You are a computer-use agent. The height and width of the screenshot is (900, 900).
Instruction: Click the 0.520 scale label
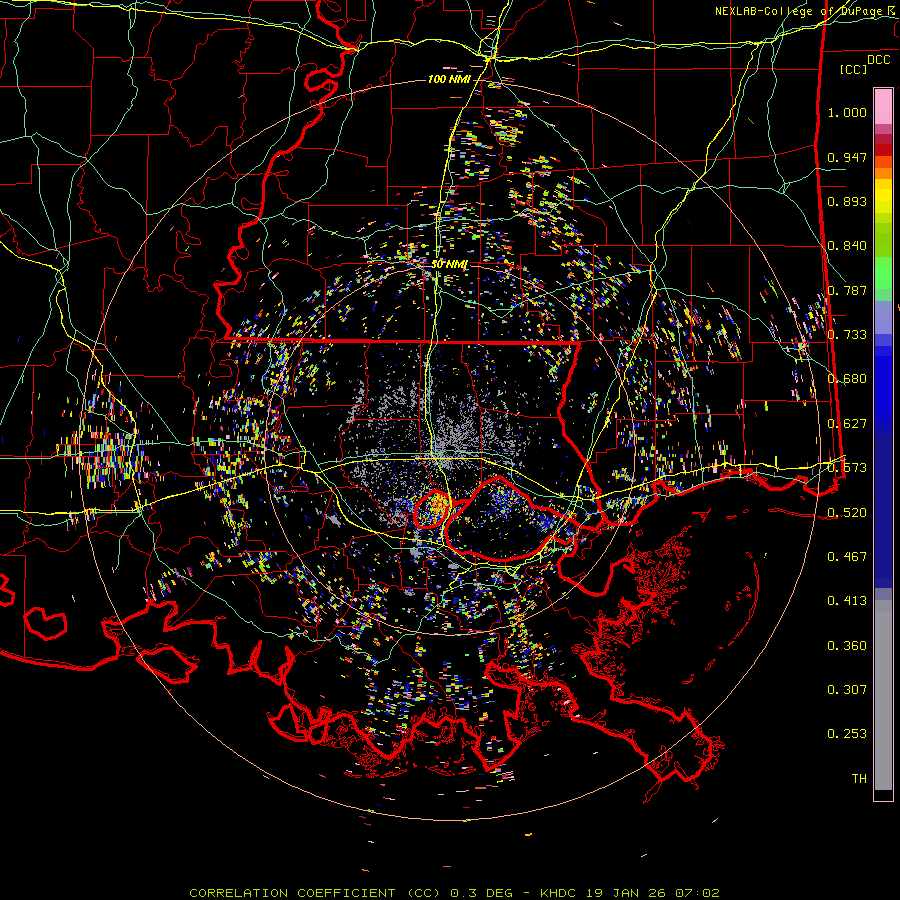coord(847,512)
